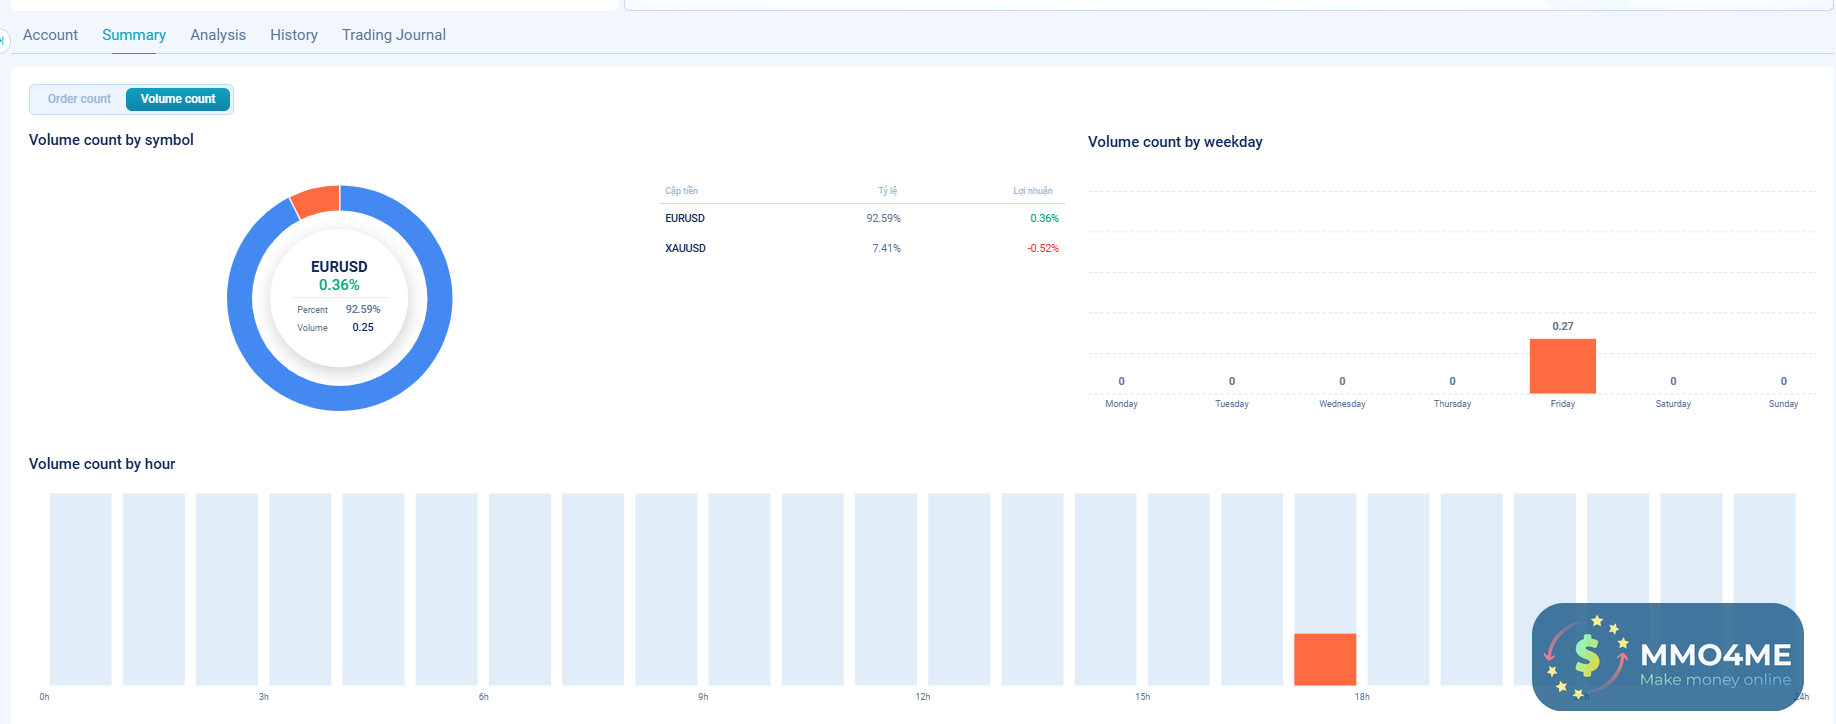Click the 0.27 value above Friday bar
The height and width of the screenshot is (724, 1836).
tap(1563, 326)
